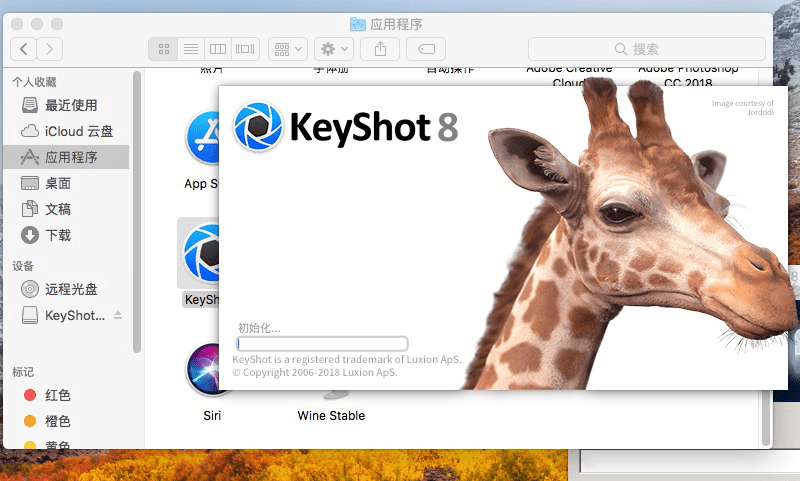Click the Siri label
The height and width of the screenshot is (481, 800).
212,416
